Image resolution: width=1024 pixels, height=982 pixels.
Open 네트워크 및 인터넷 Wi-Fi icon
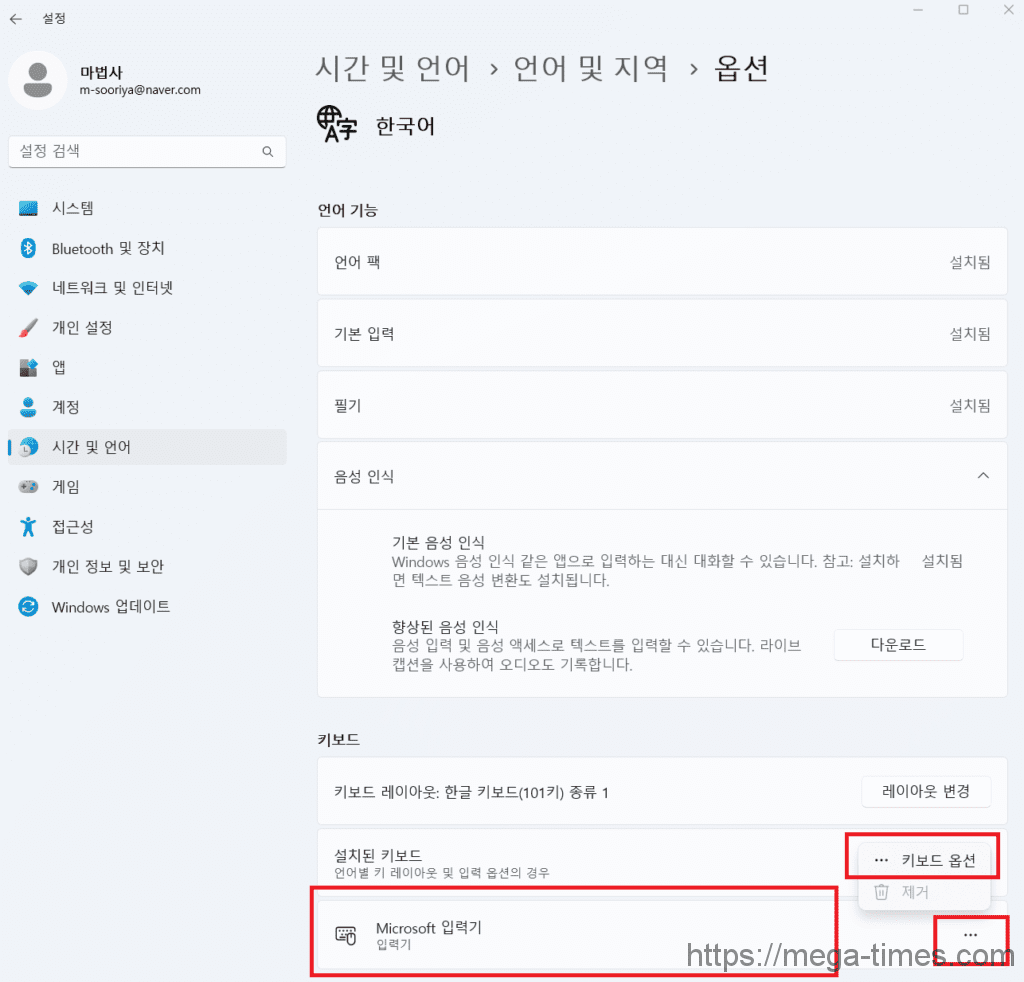tap(29, 288)
